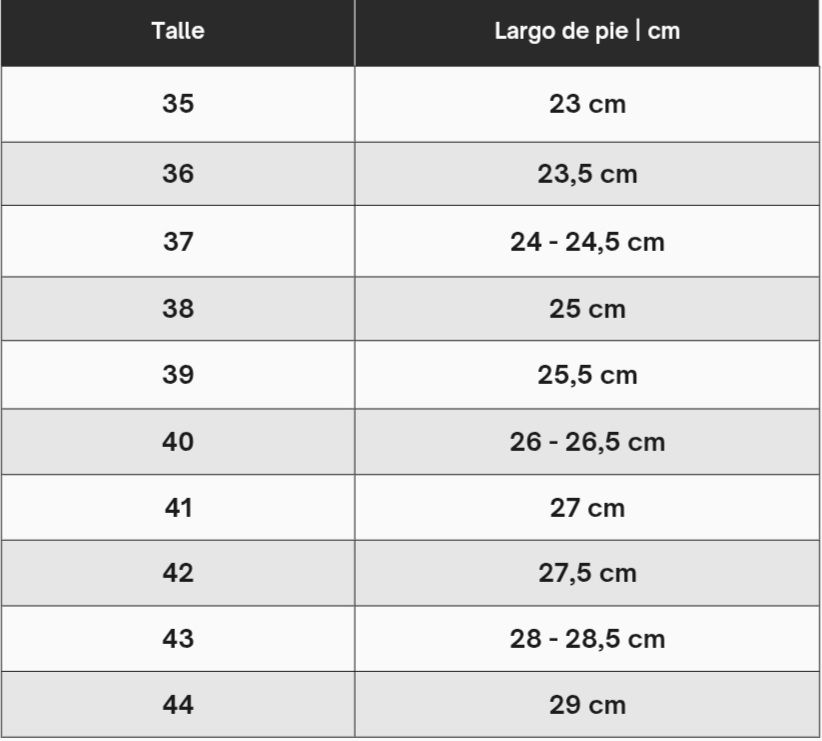The width and height of the screenshot is (822, 741).
Task: Select the size 36 cell
Action: 178,174
